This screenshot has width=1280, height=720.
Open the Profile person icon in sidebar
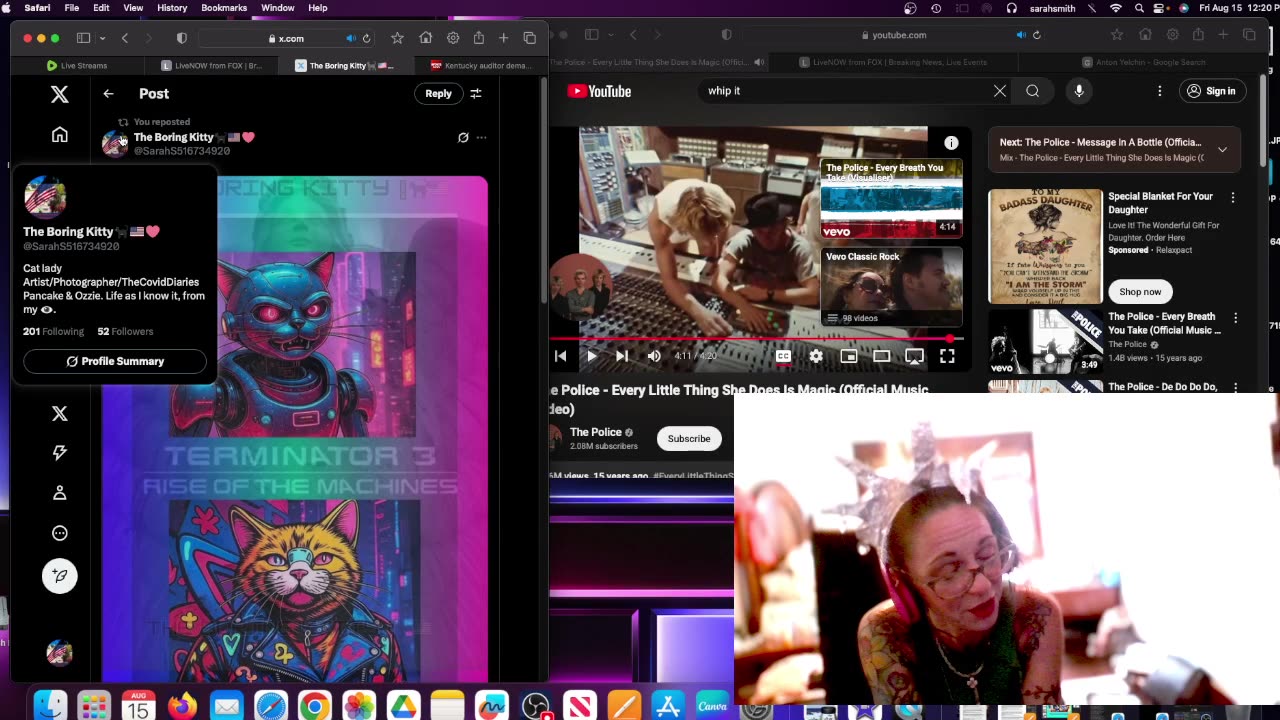tap(60, 493)
